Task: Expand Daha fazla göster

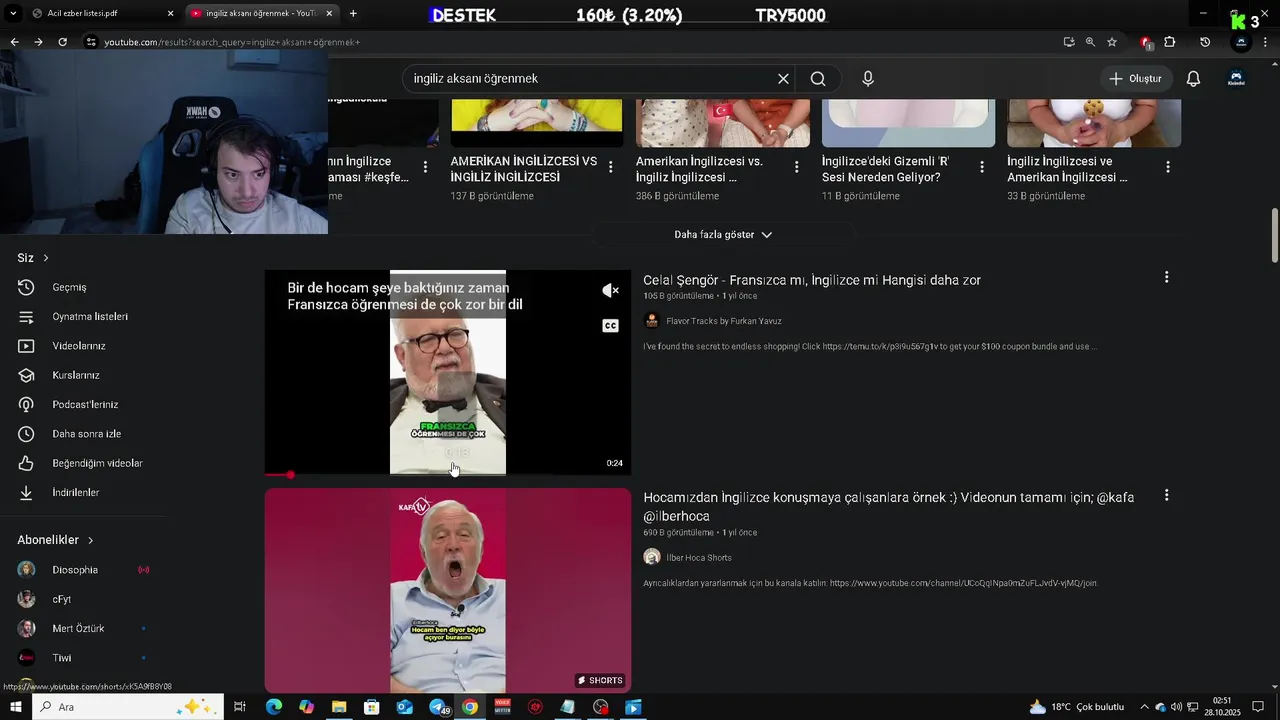Action: point(723,235)
